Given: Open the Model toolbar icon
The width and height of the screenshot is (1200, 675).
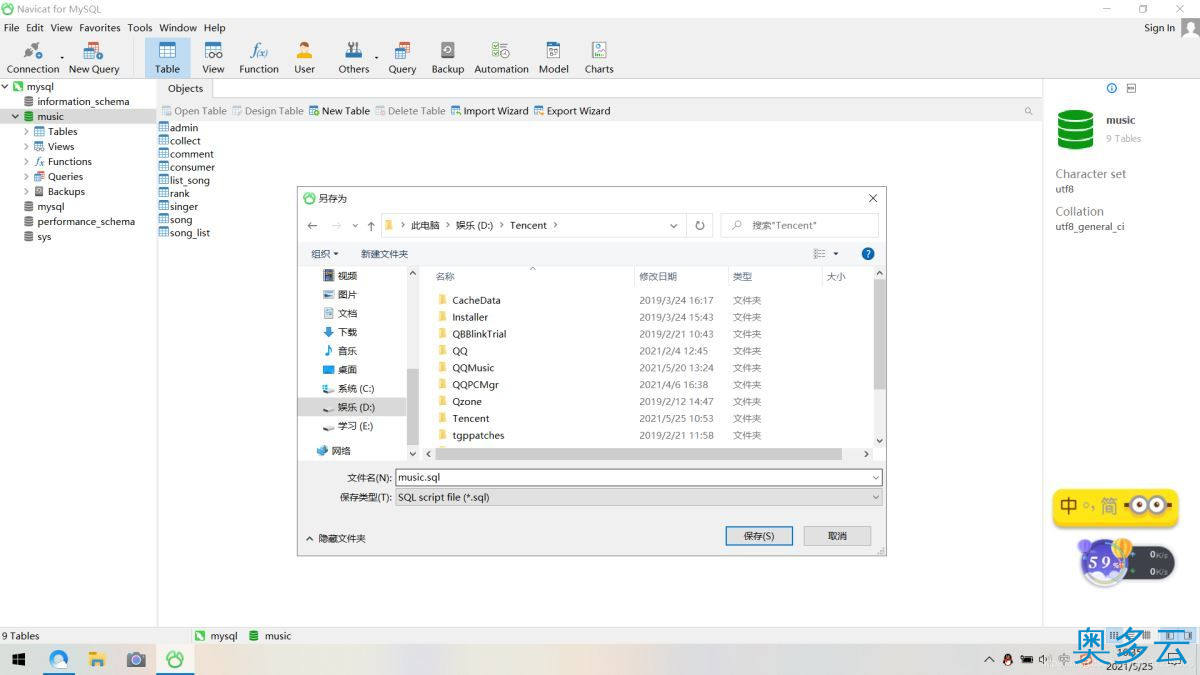Looking at the screenshot, I should tap(553, 58).
